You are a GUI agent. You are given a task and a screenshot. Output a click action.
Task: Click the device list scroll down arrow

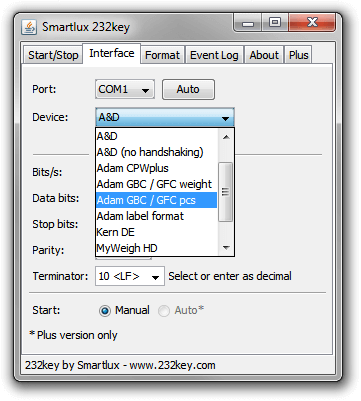226,248
